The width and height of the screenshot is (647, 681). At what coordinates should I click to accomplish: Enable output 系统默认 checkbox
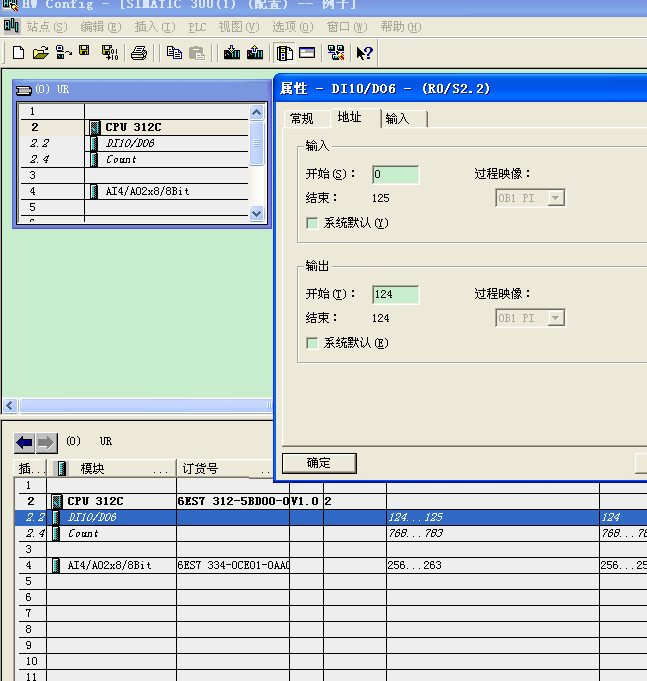coord(313,343)
